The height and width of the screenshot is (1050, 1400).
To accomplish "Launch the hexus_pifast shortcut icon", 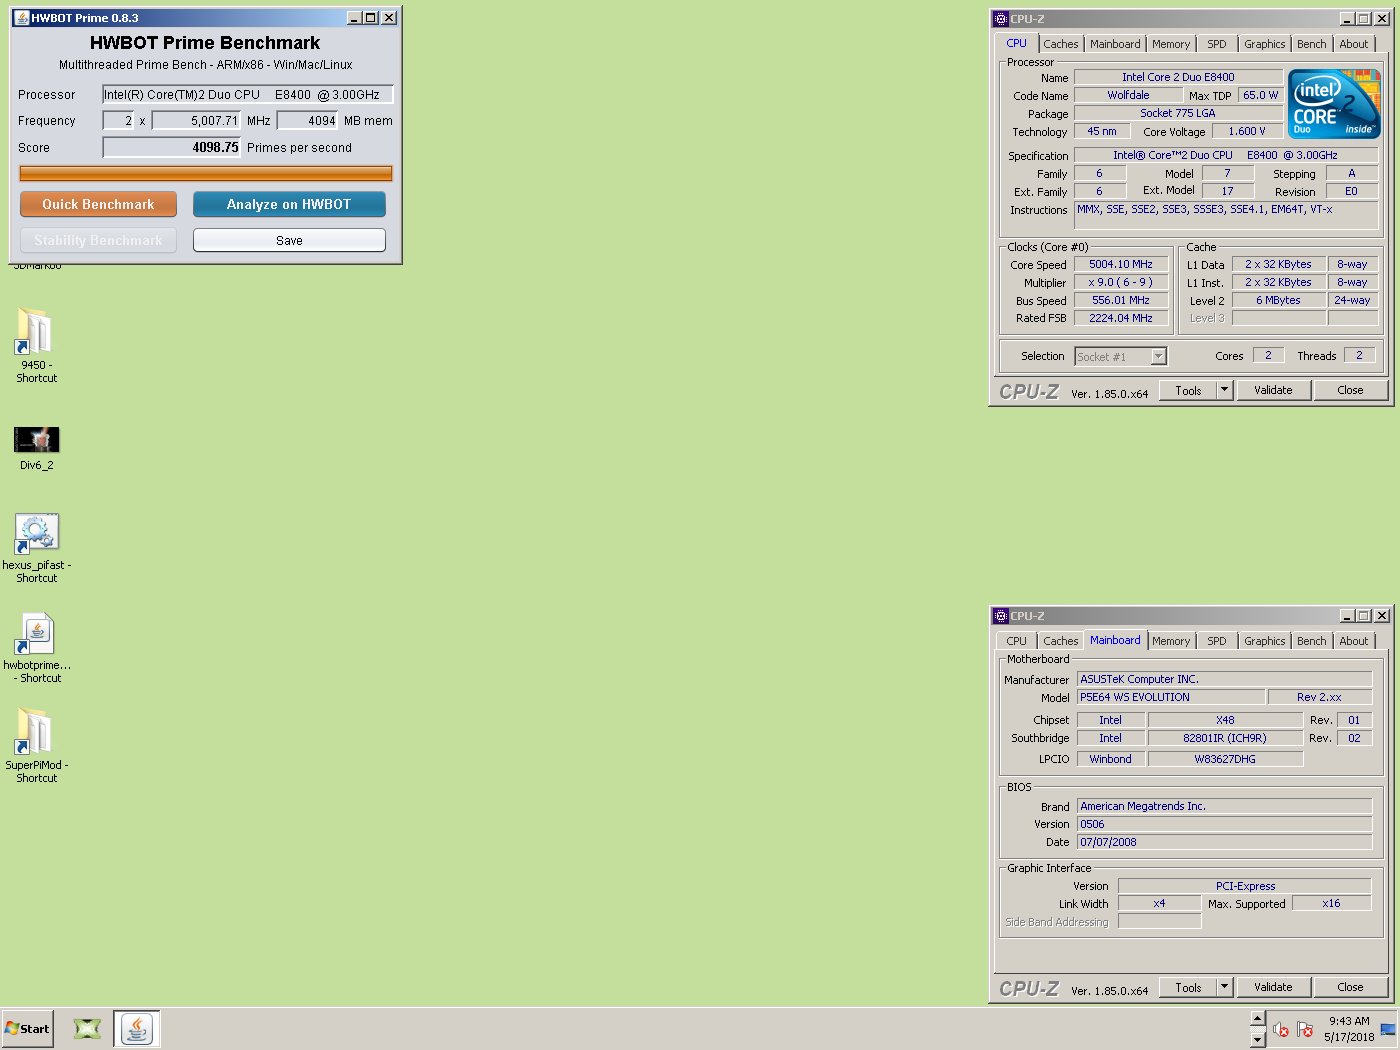I will [36, 533].
